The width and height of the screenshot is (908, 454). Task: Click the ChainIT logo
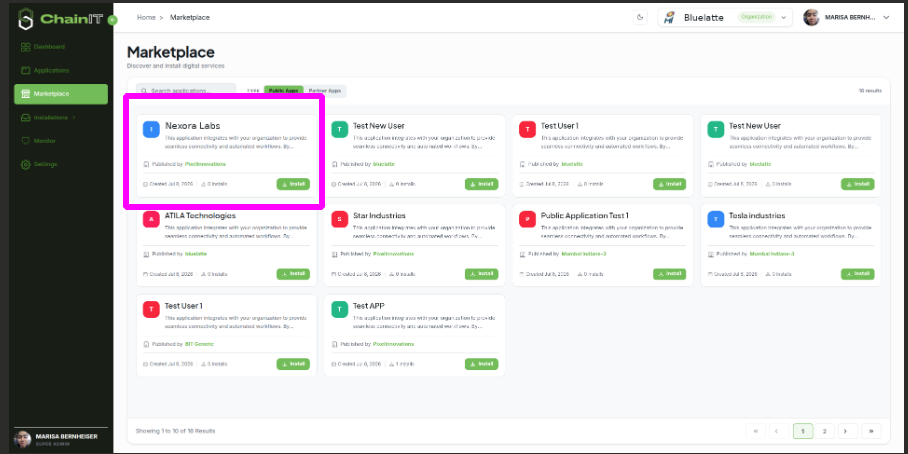coord(60,19)
